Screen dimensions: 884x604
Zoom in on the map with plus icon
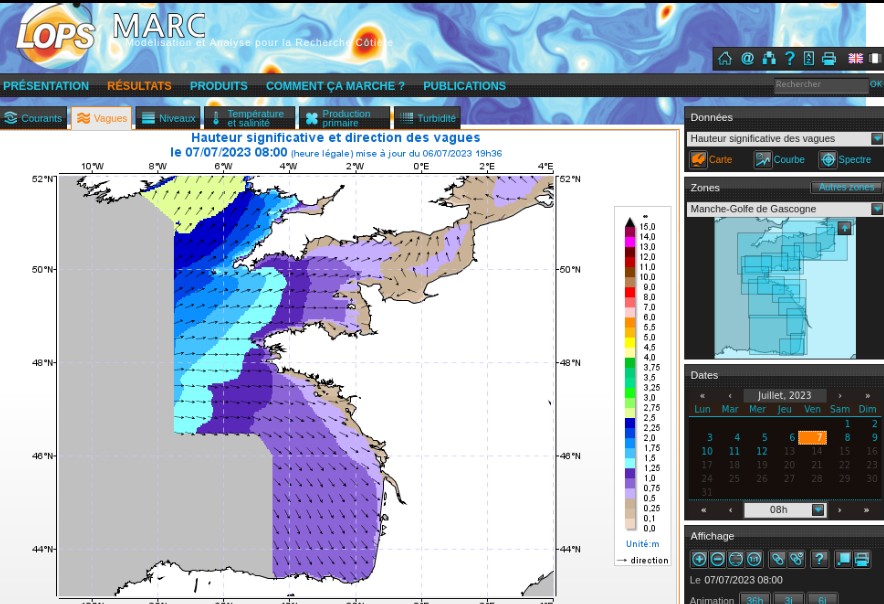[699, 559]
